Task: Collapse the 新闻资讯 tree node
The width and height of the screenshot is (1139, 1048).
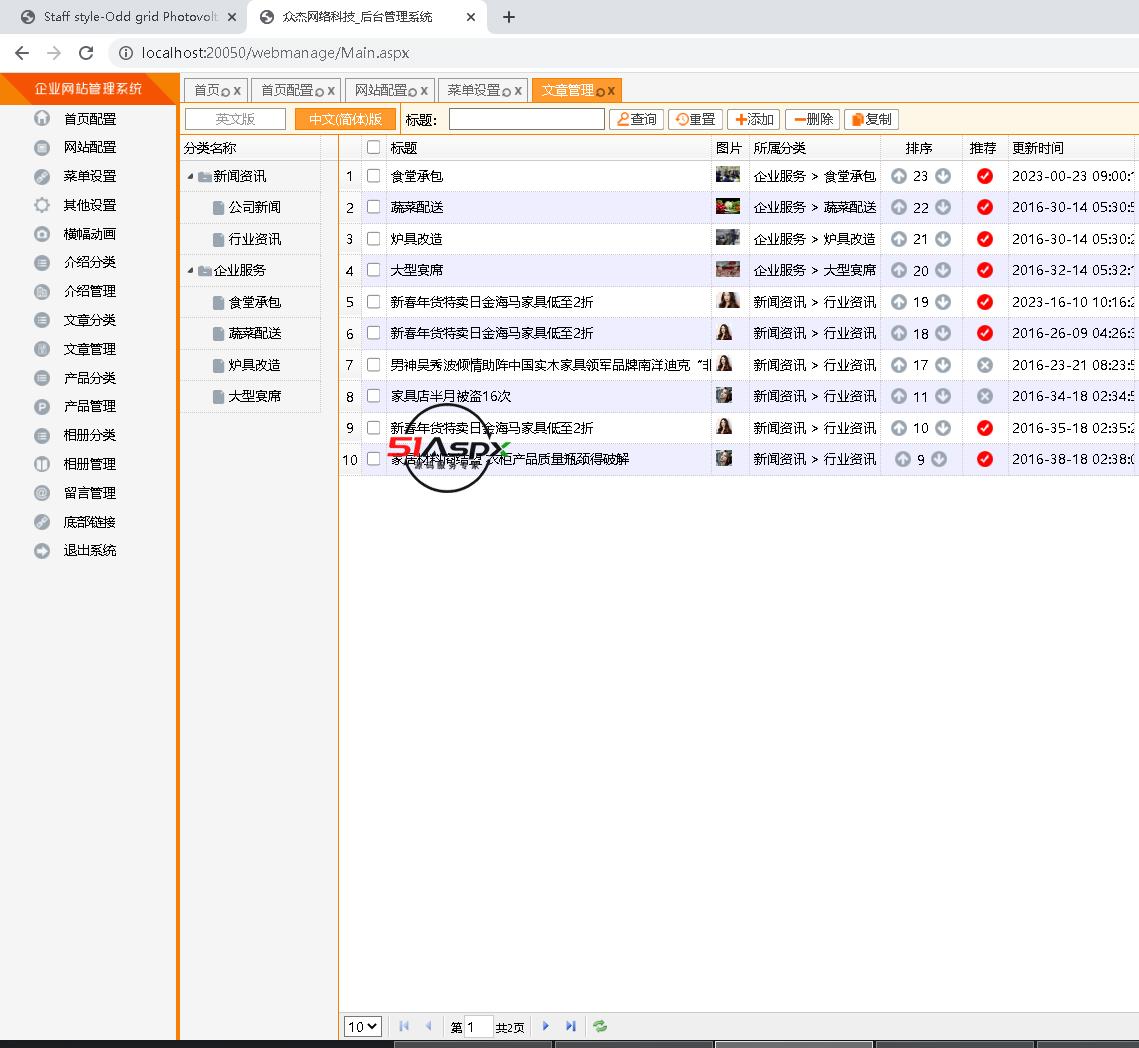Action: 191,176
